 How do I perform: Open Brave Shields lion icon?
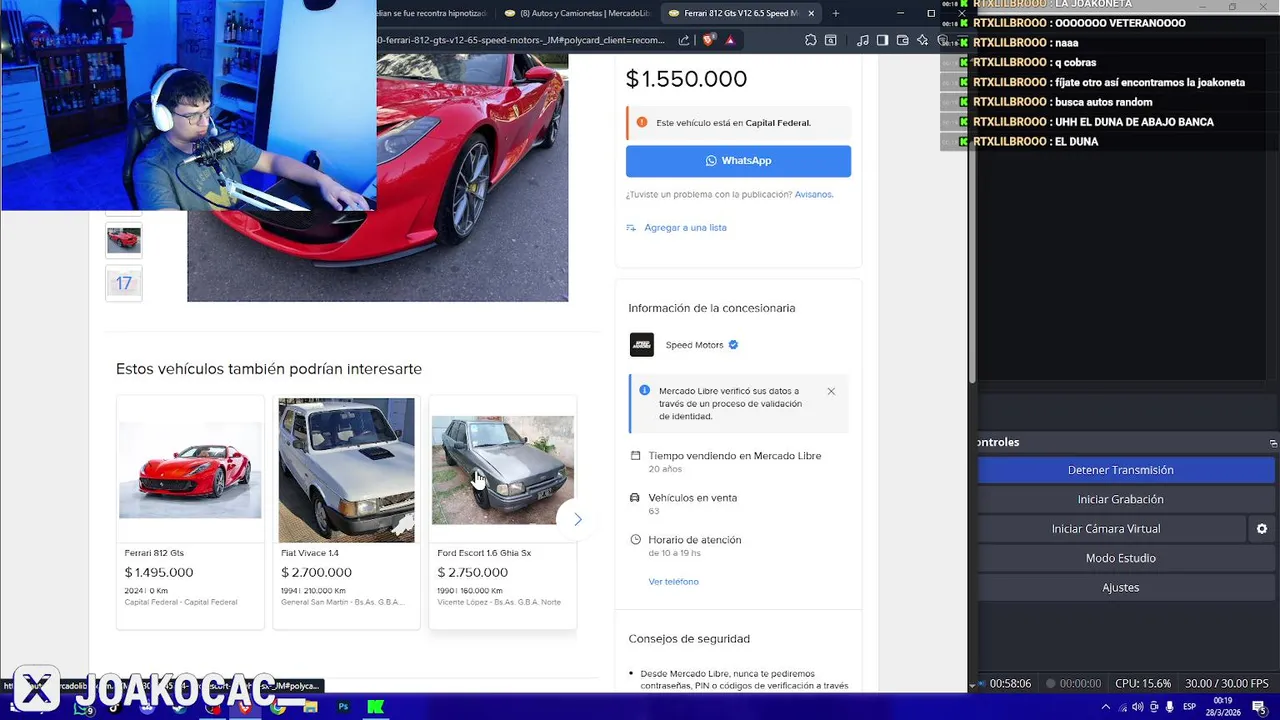coord(709,40)
